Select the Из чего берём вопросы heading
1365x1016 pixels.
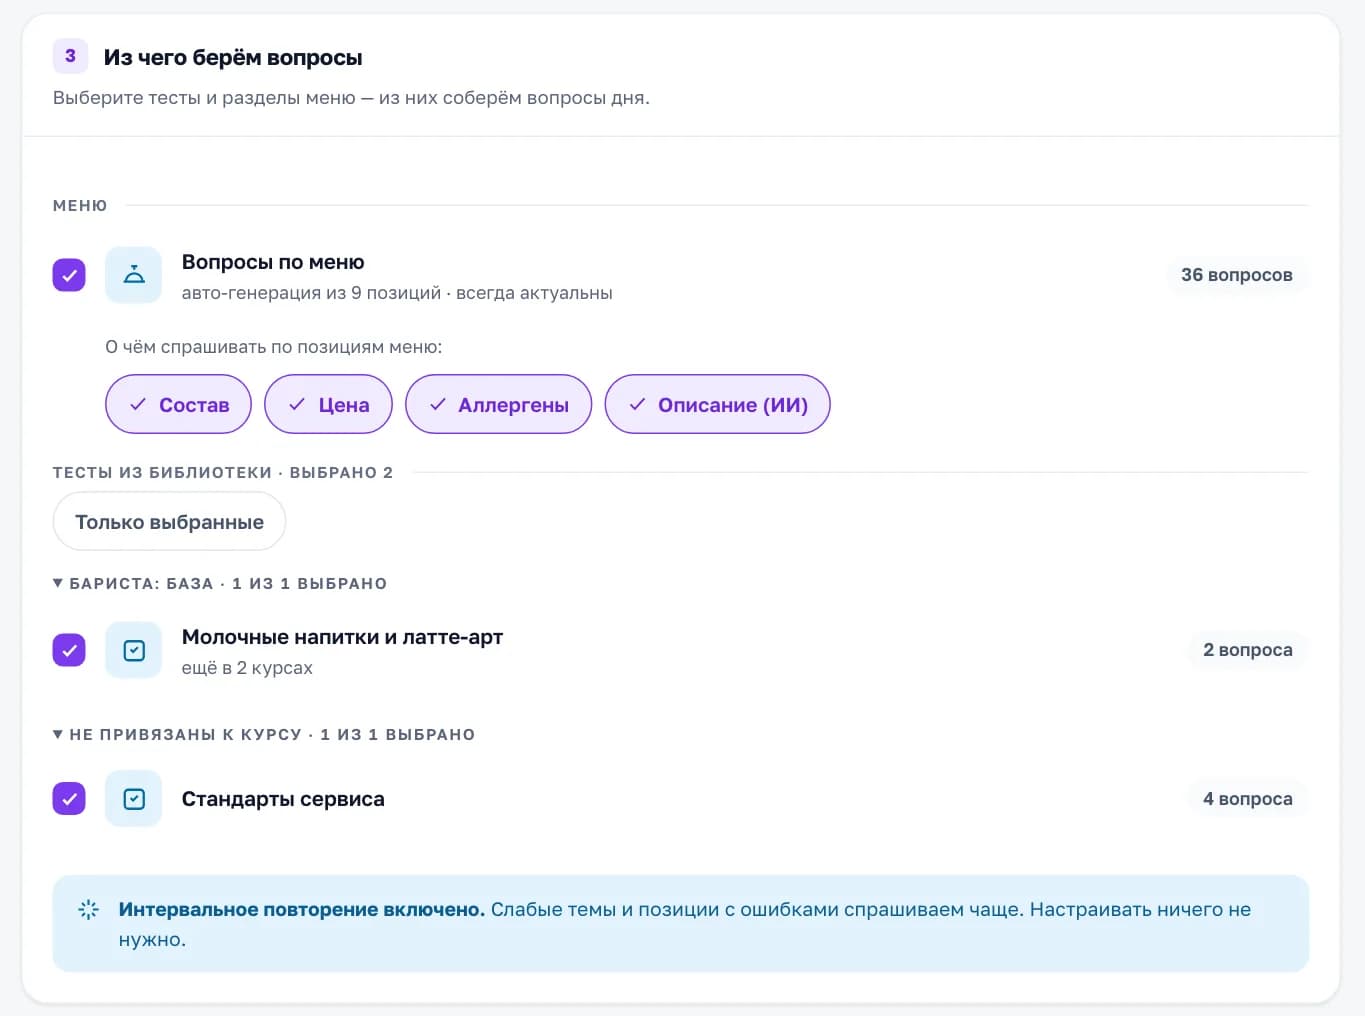[x=233, y=58]
